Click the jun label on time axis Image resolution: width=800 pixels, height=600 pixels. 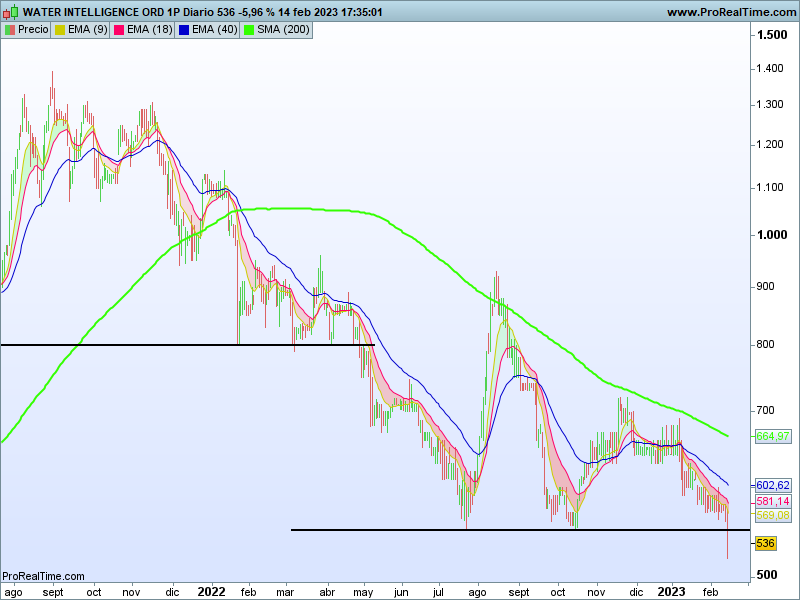tap(401, 592)
